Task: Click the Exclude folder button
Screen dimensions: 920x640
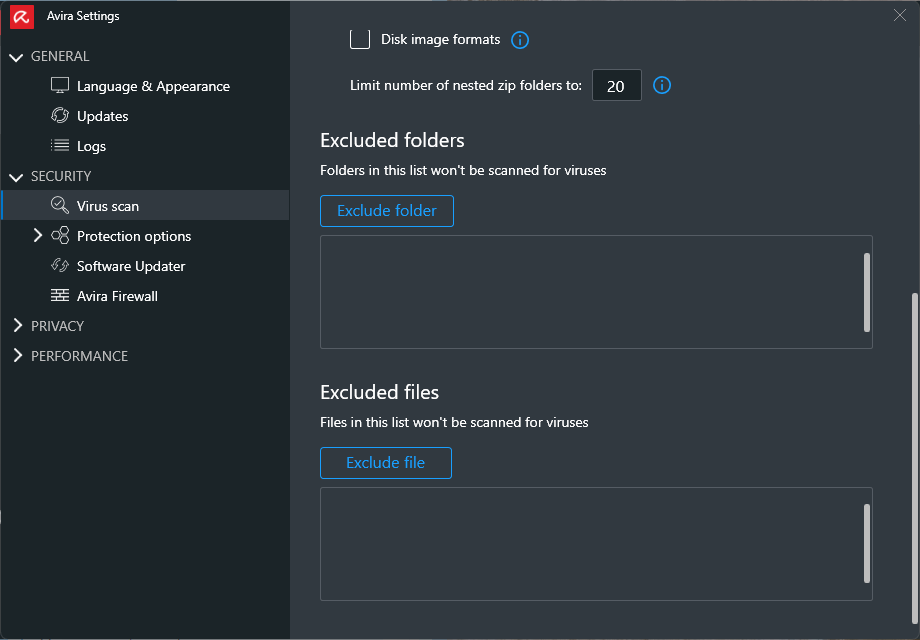Action: [387, 211]
